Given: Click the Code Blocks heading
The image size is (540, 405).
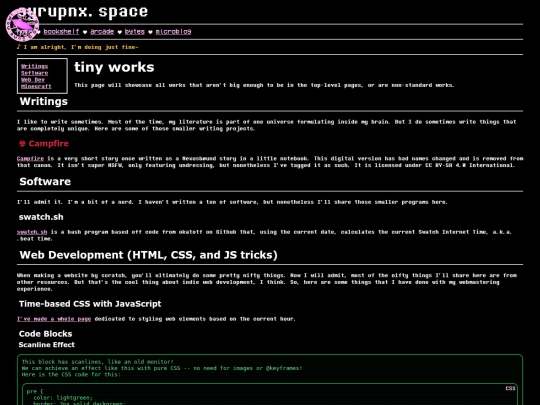Looking at the screenshot, I should pos(45,334).
